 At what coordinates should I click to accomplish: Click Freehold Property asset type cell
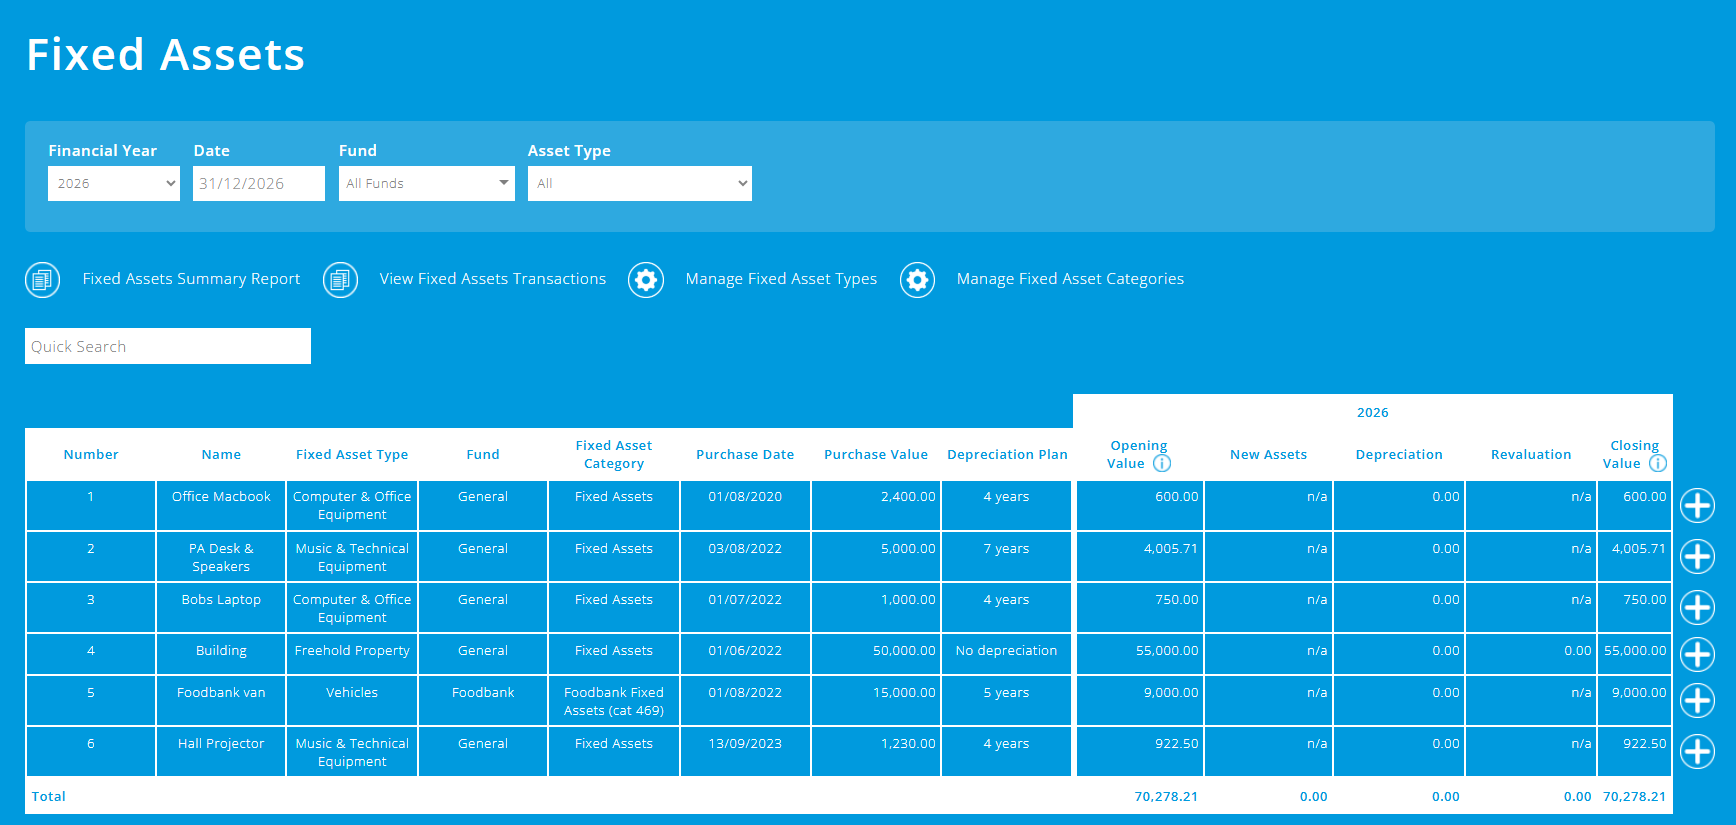352,654
